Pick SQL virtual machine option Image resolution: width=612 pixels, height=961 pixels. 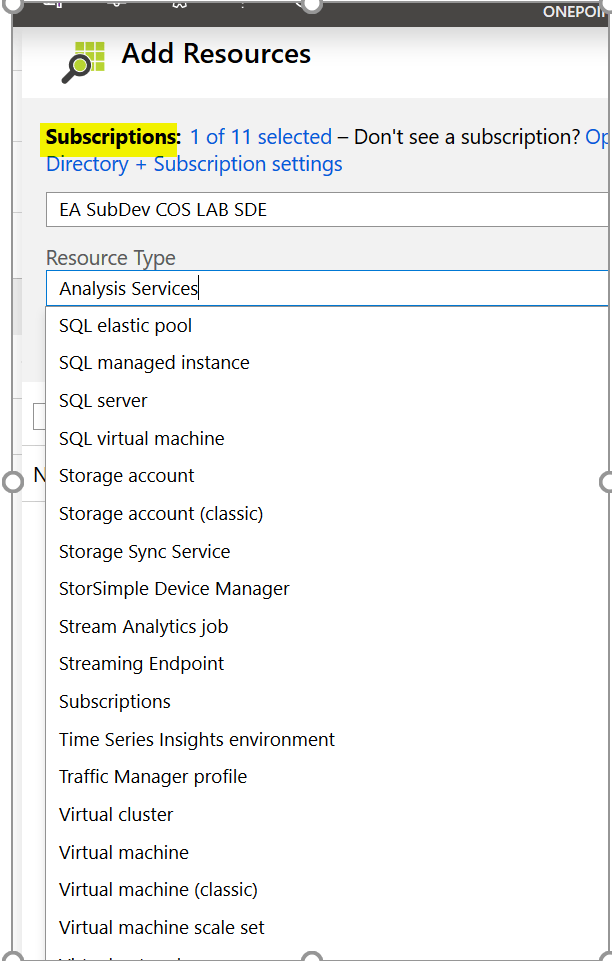click(142, 439)
